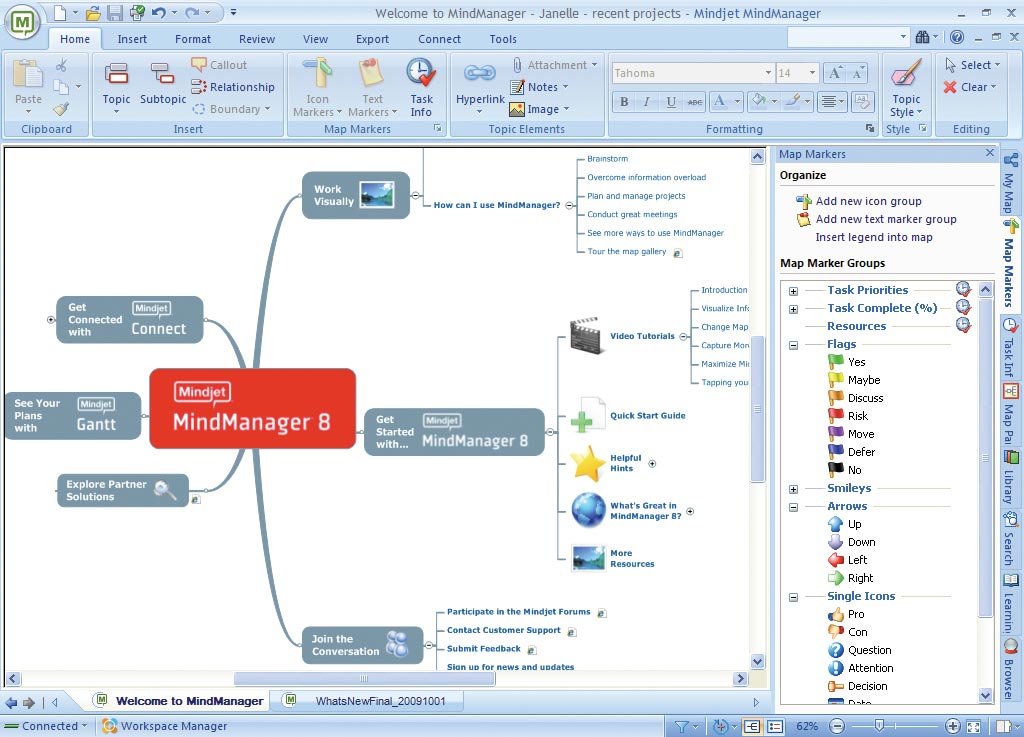Open the Library side panel tab
This screenshot has height=737, width=1024.
tap(1011, 476)
